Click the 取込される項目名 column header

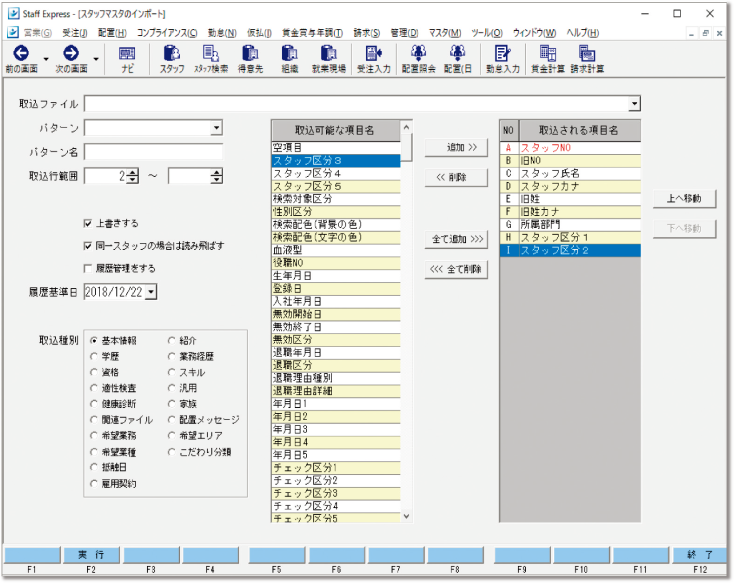(x=580, y=130)
